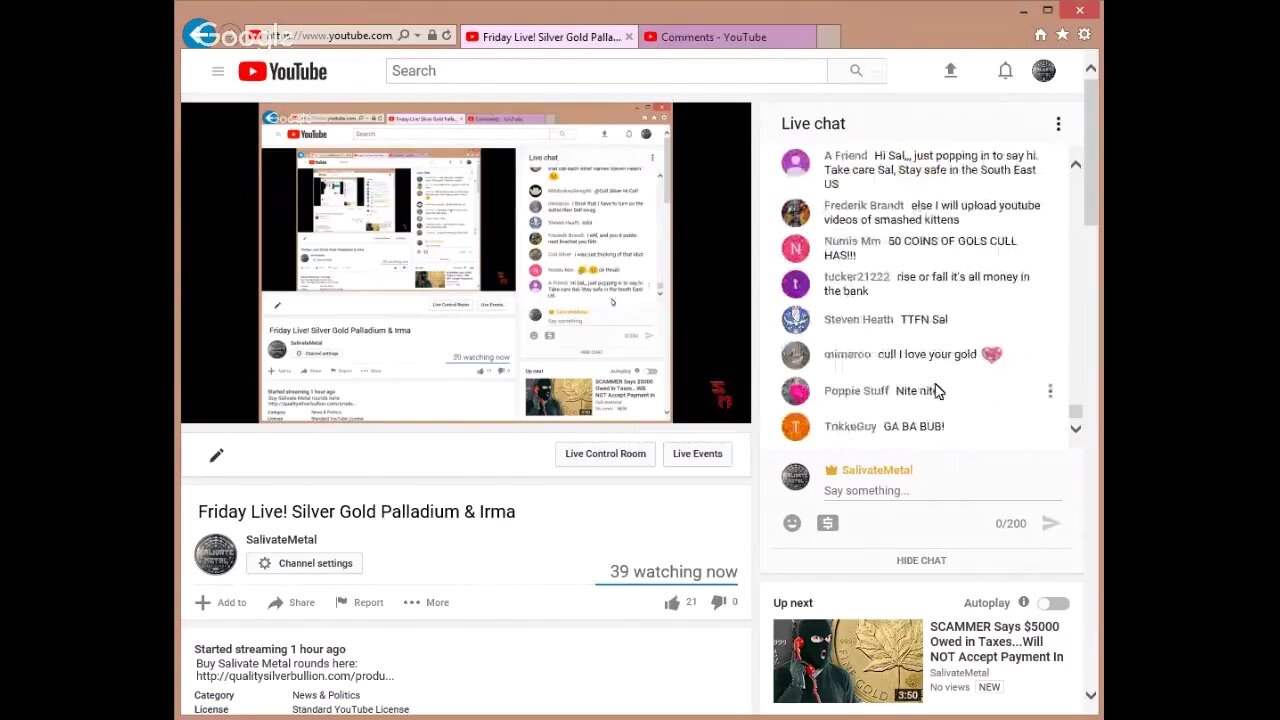Click the Say something chat input

[942, 491]
